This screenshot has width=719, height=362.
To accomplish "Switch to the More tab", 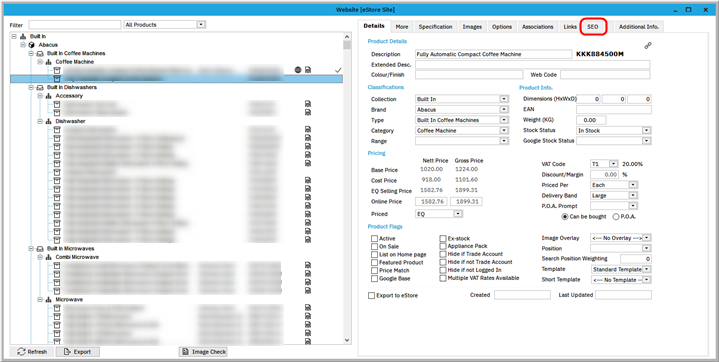I will point(402,27).
